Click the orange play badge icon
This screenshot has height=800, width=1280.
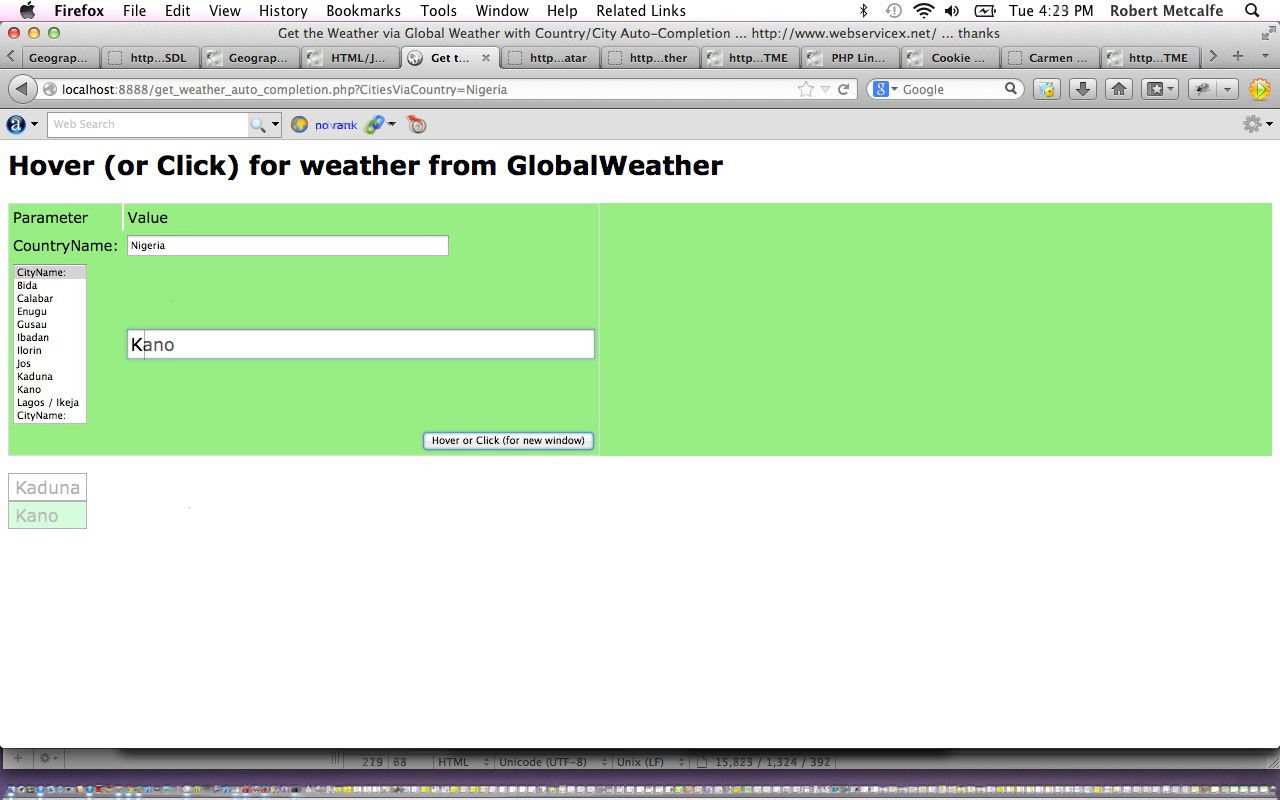pos(1259,89)
